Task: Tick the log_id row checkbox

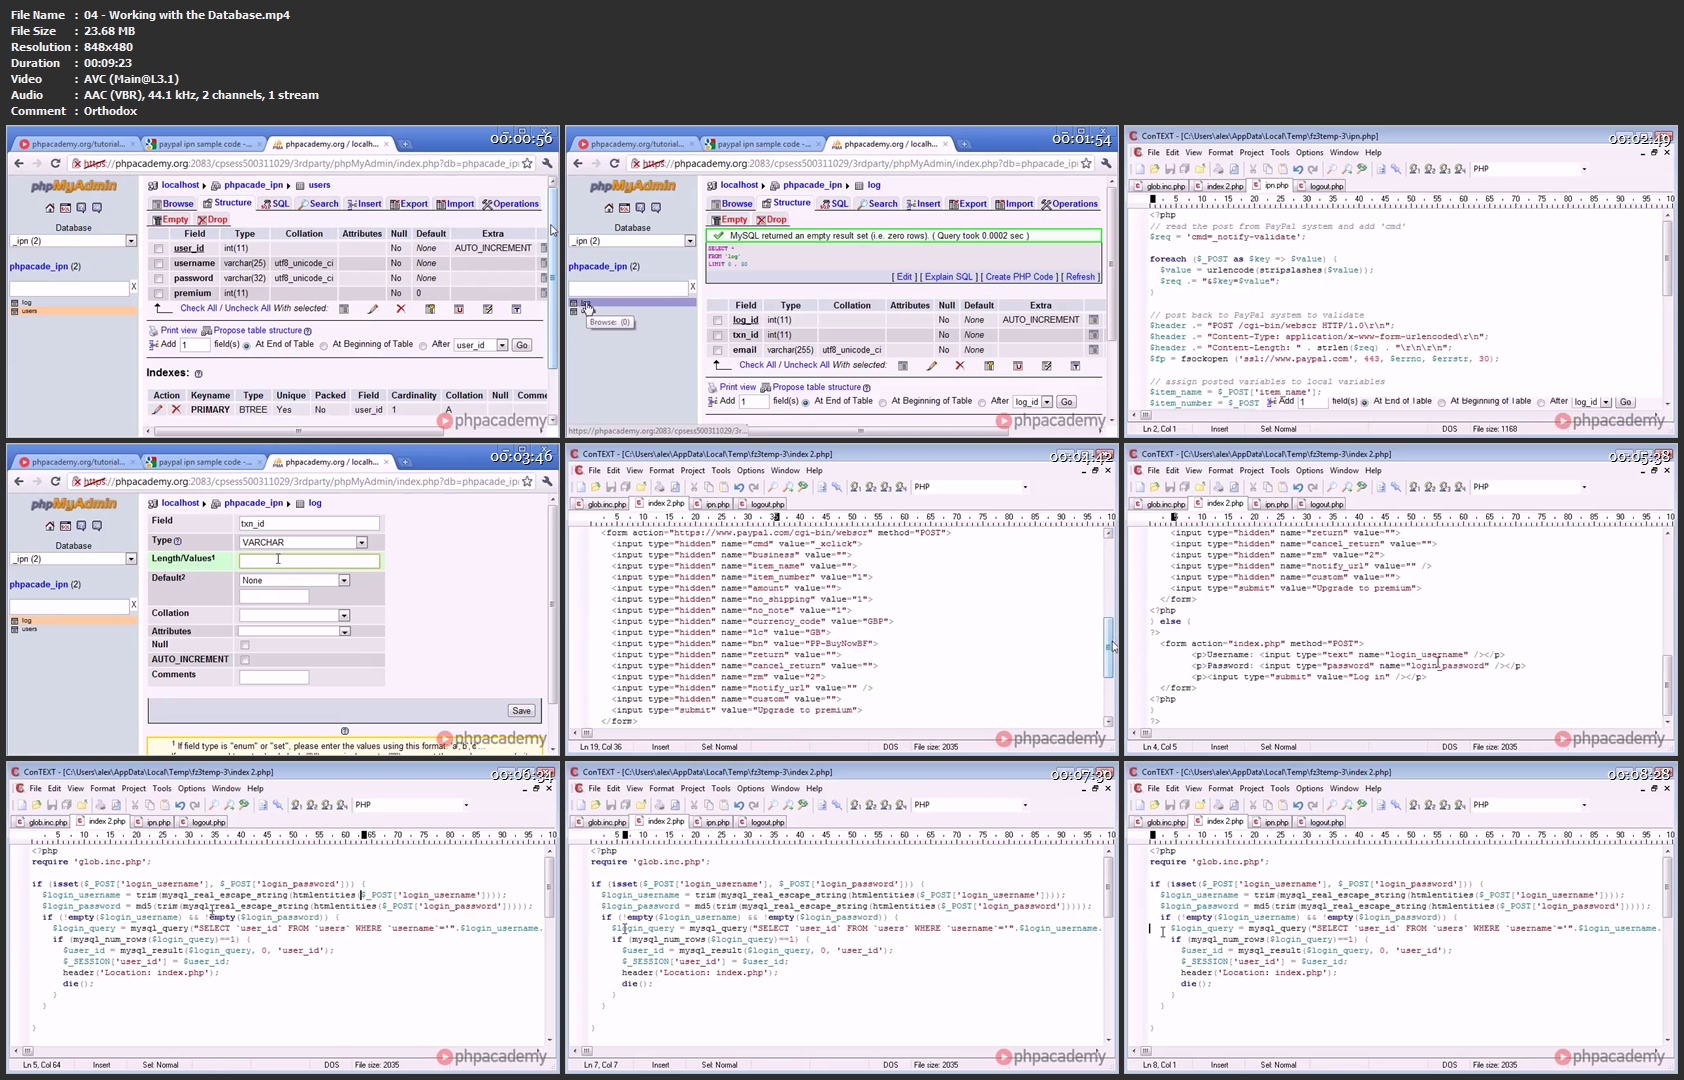Action: click(717, 321)
